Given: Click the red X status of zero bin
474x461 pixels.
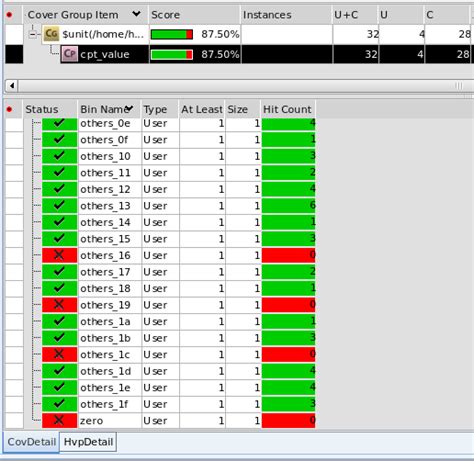Looking at the screenshot, I should pos(59,420).
